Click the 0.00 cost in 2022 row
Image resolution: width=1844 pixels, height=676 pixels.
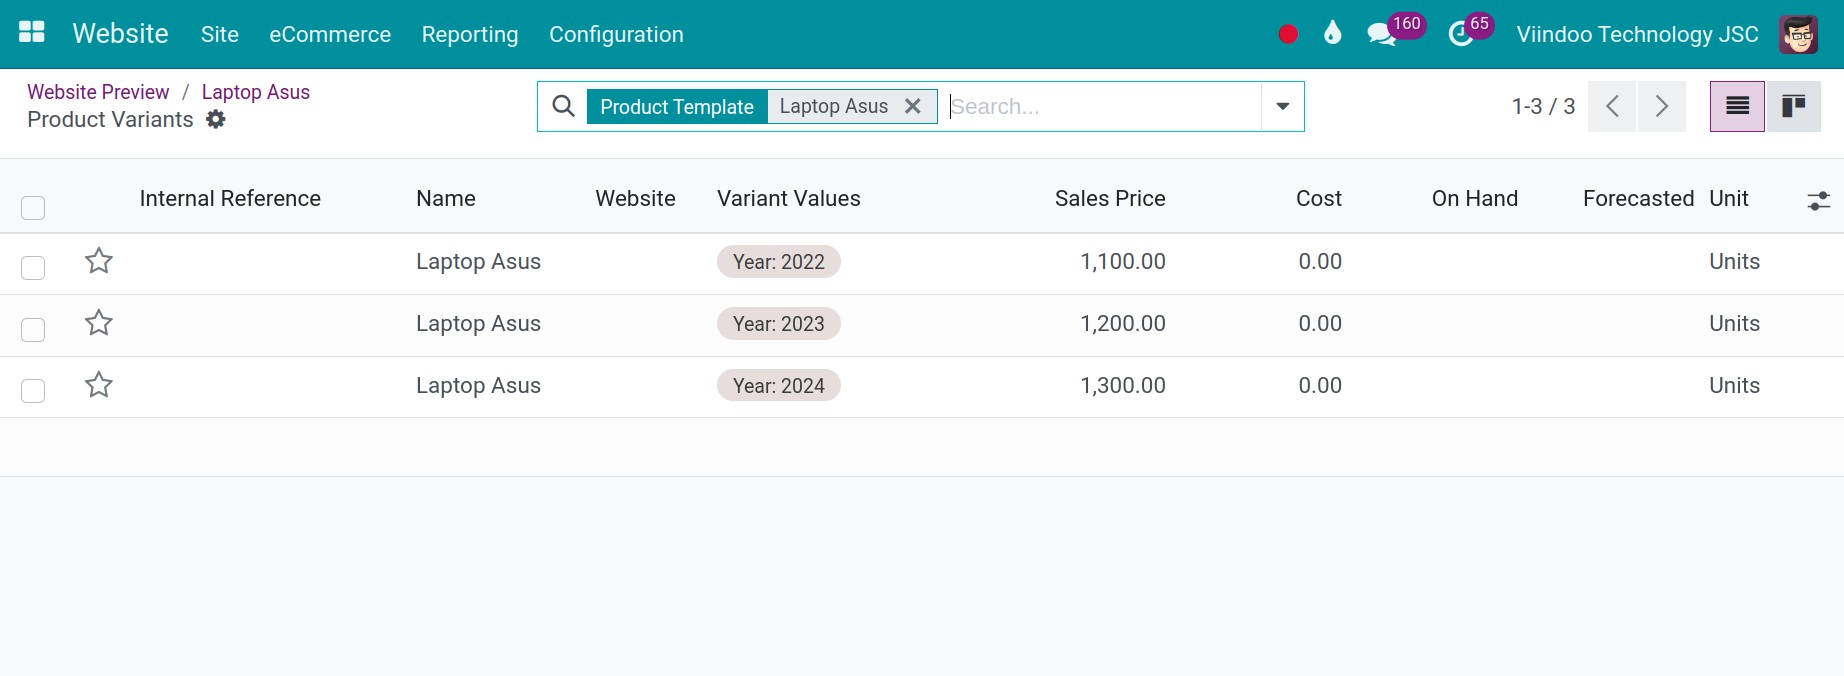pos(1320,262)
